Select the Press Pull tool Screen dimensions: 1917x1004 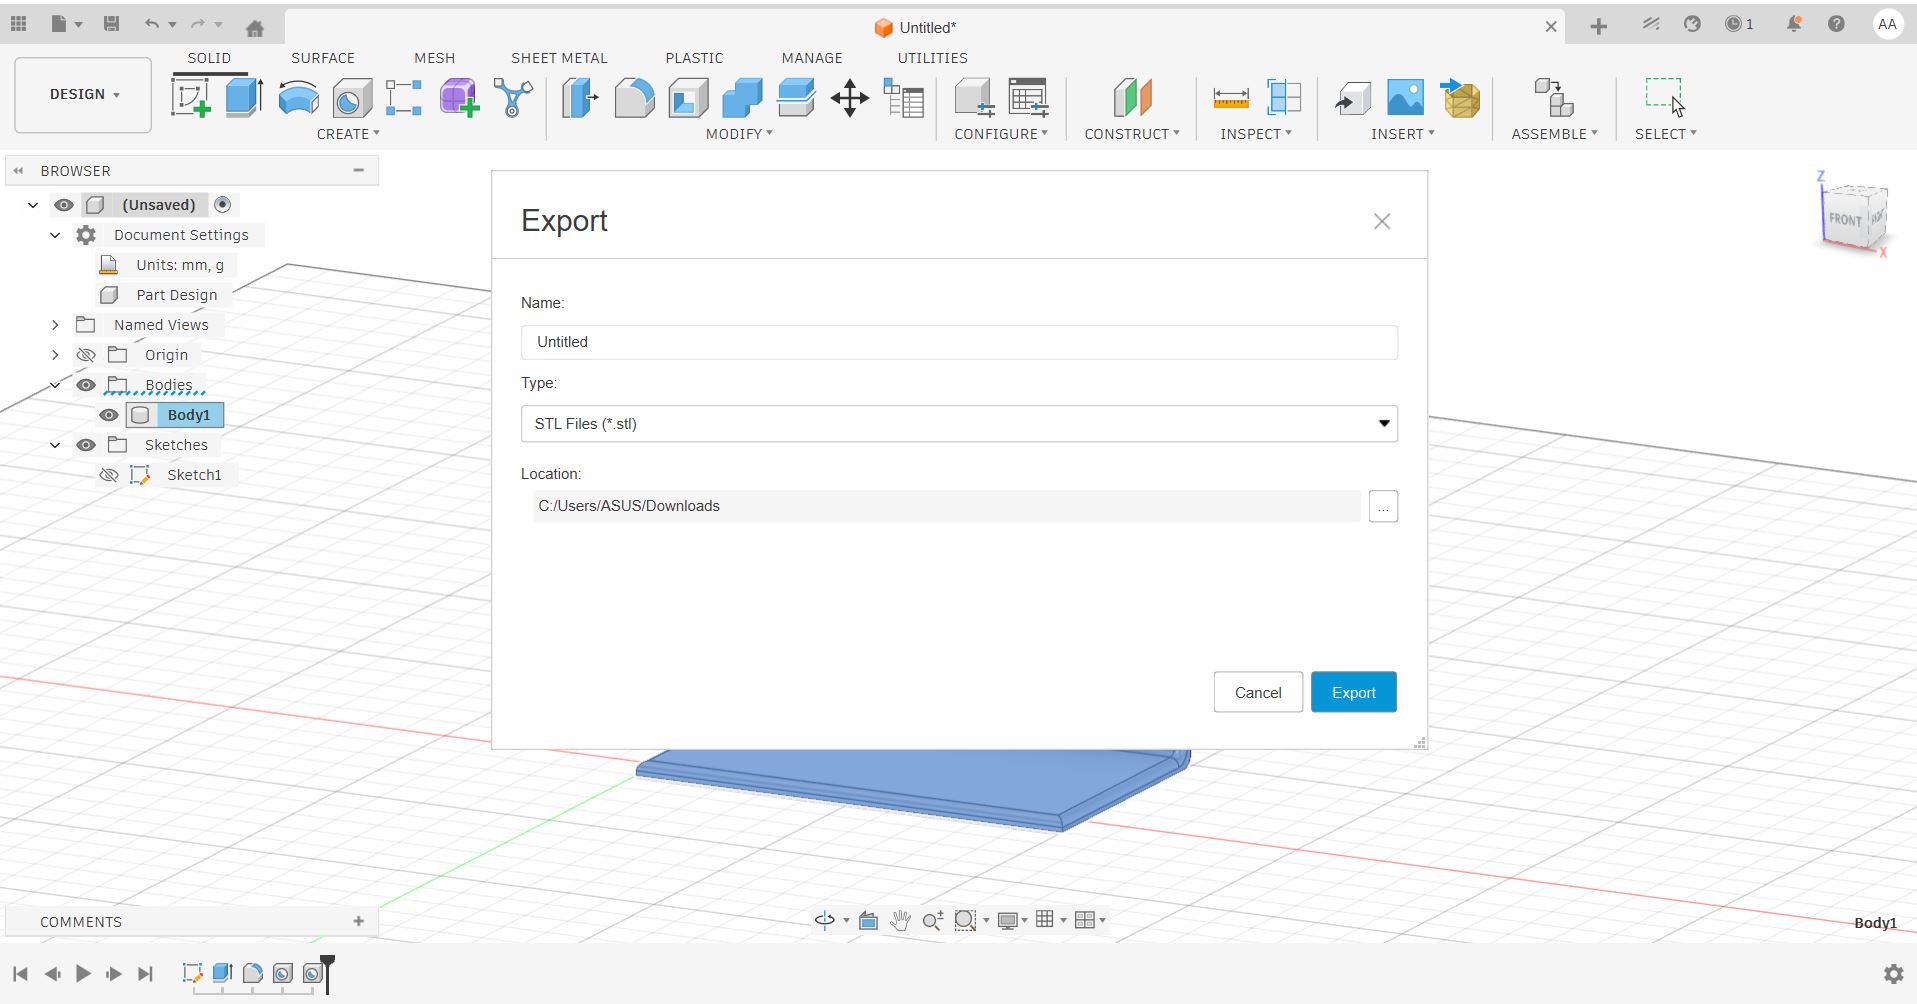pyautogui.click(x=580, y=98)
